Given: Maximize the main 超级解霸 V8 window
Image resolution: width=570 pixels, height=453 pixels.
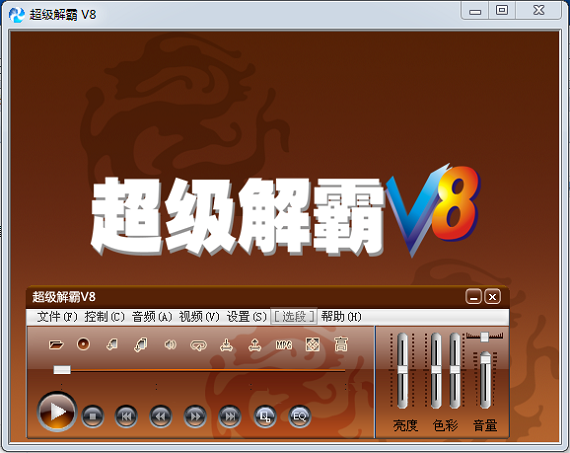Looking at the screenshot, I should [502, 10].
